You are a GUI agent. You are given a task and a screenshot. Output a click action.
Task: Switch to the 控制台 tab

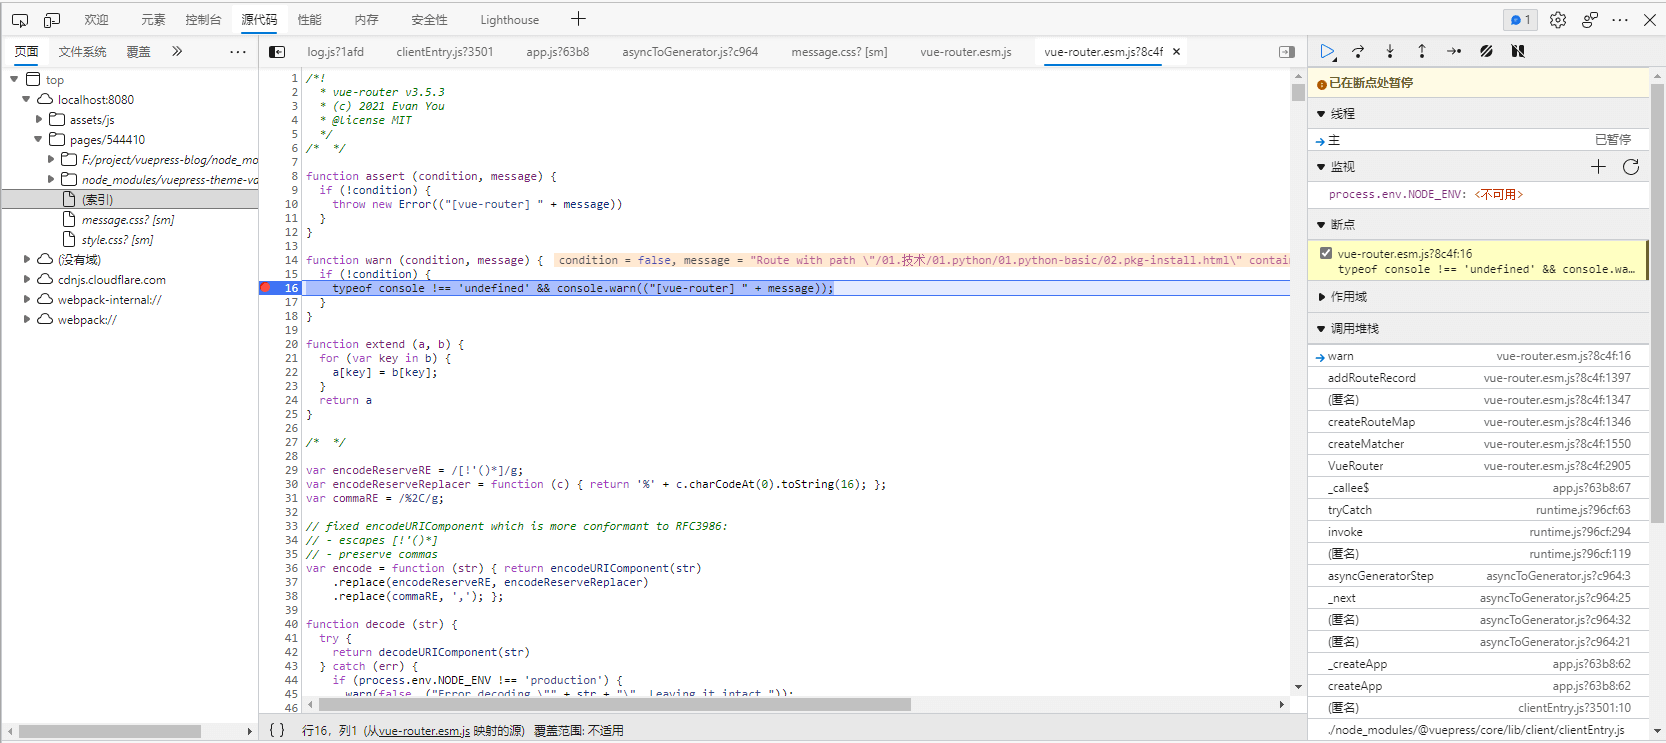[x=203, y=20]
